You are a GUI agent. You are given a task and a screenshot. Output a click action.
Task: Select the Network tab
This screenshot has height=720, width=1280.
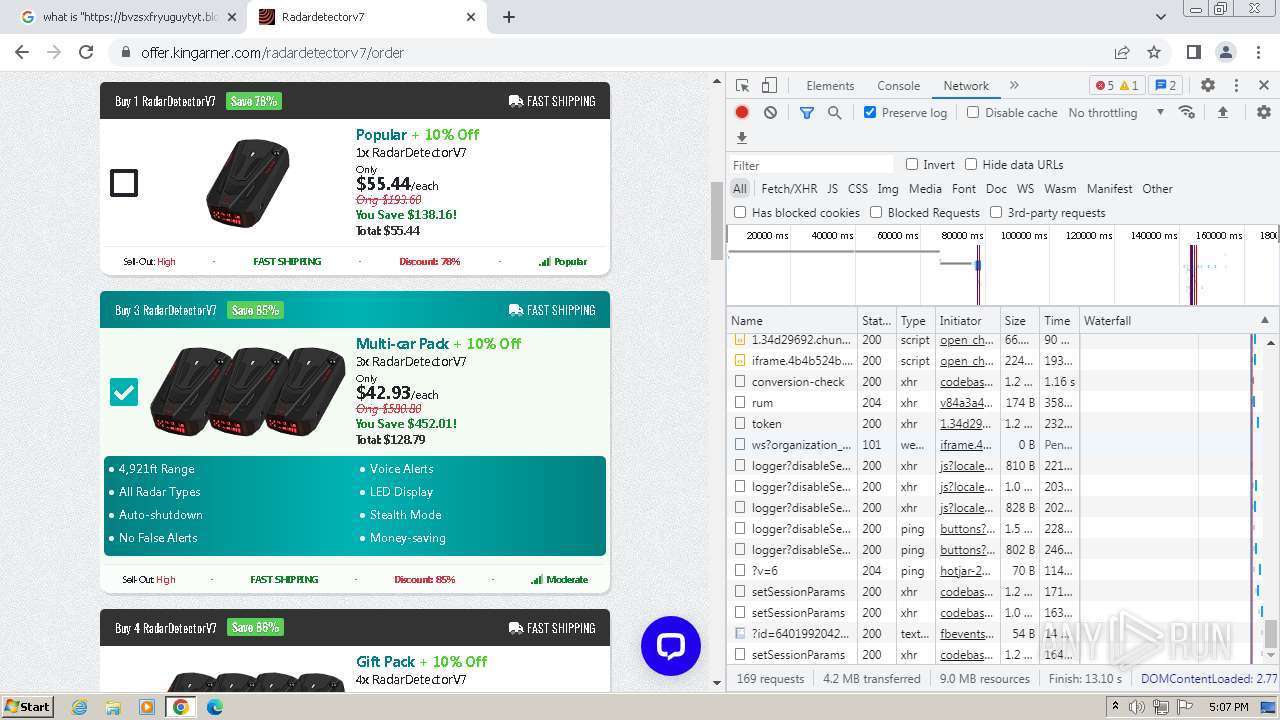click(966, 86)
